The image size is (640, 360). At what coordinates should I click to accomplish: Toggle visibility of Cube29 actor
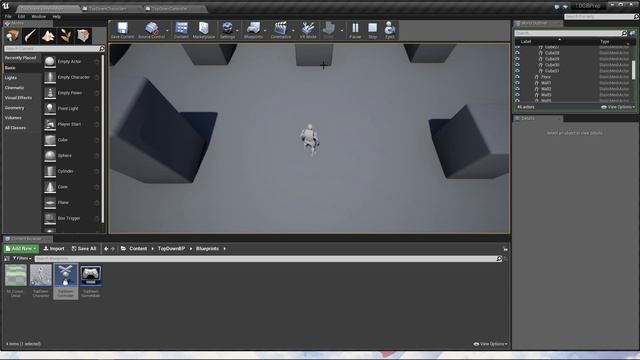click(517, 59)
